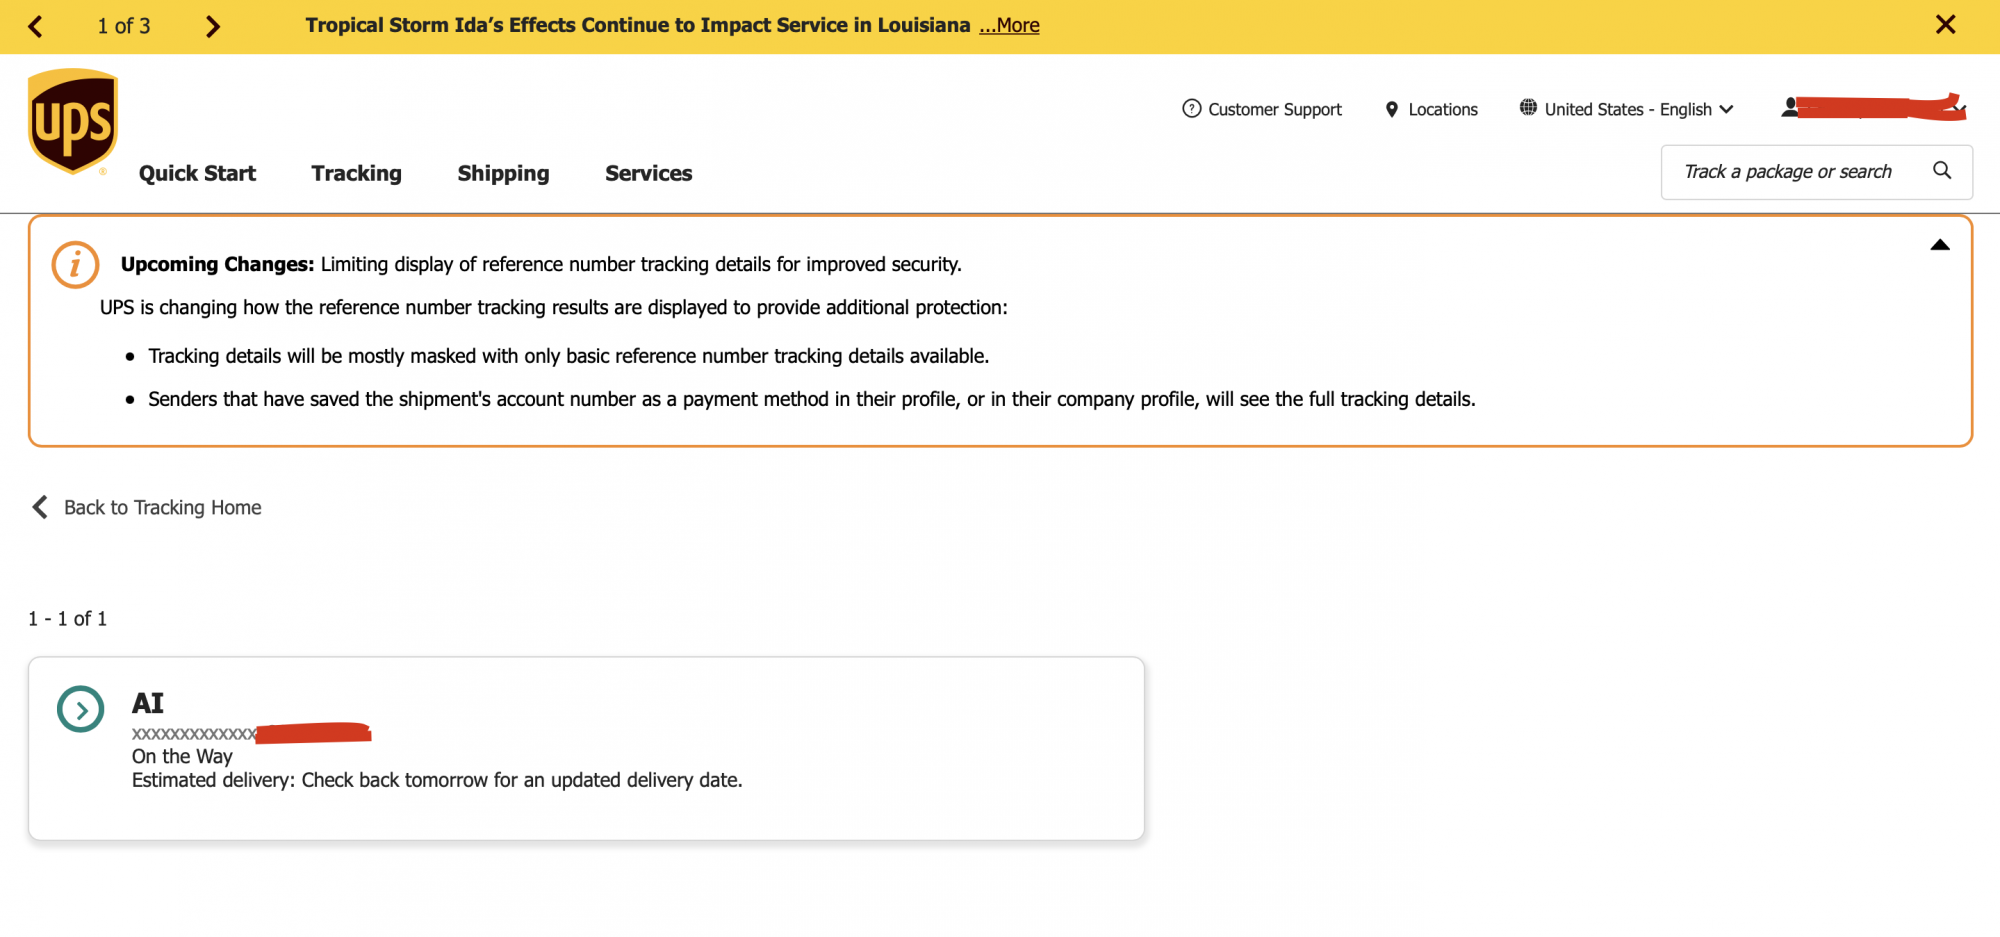
Task: Select the On the Way status text
Action: [182, 757]
